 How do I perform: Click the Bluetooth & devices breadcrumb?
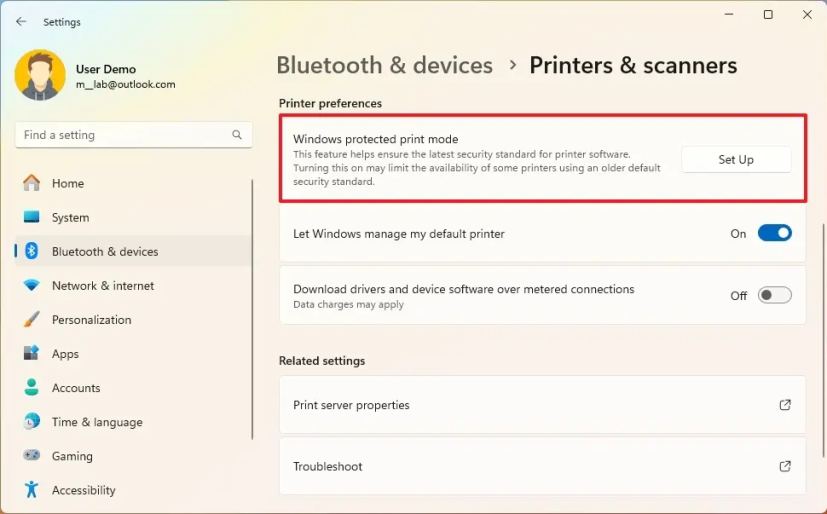click(x=384, y=65)
